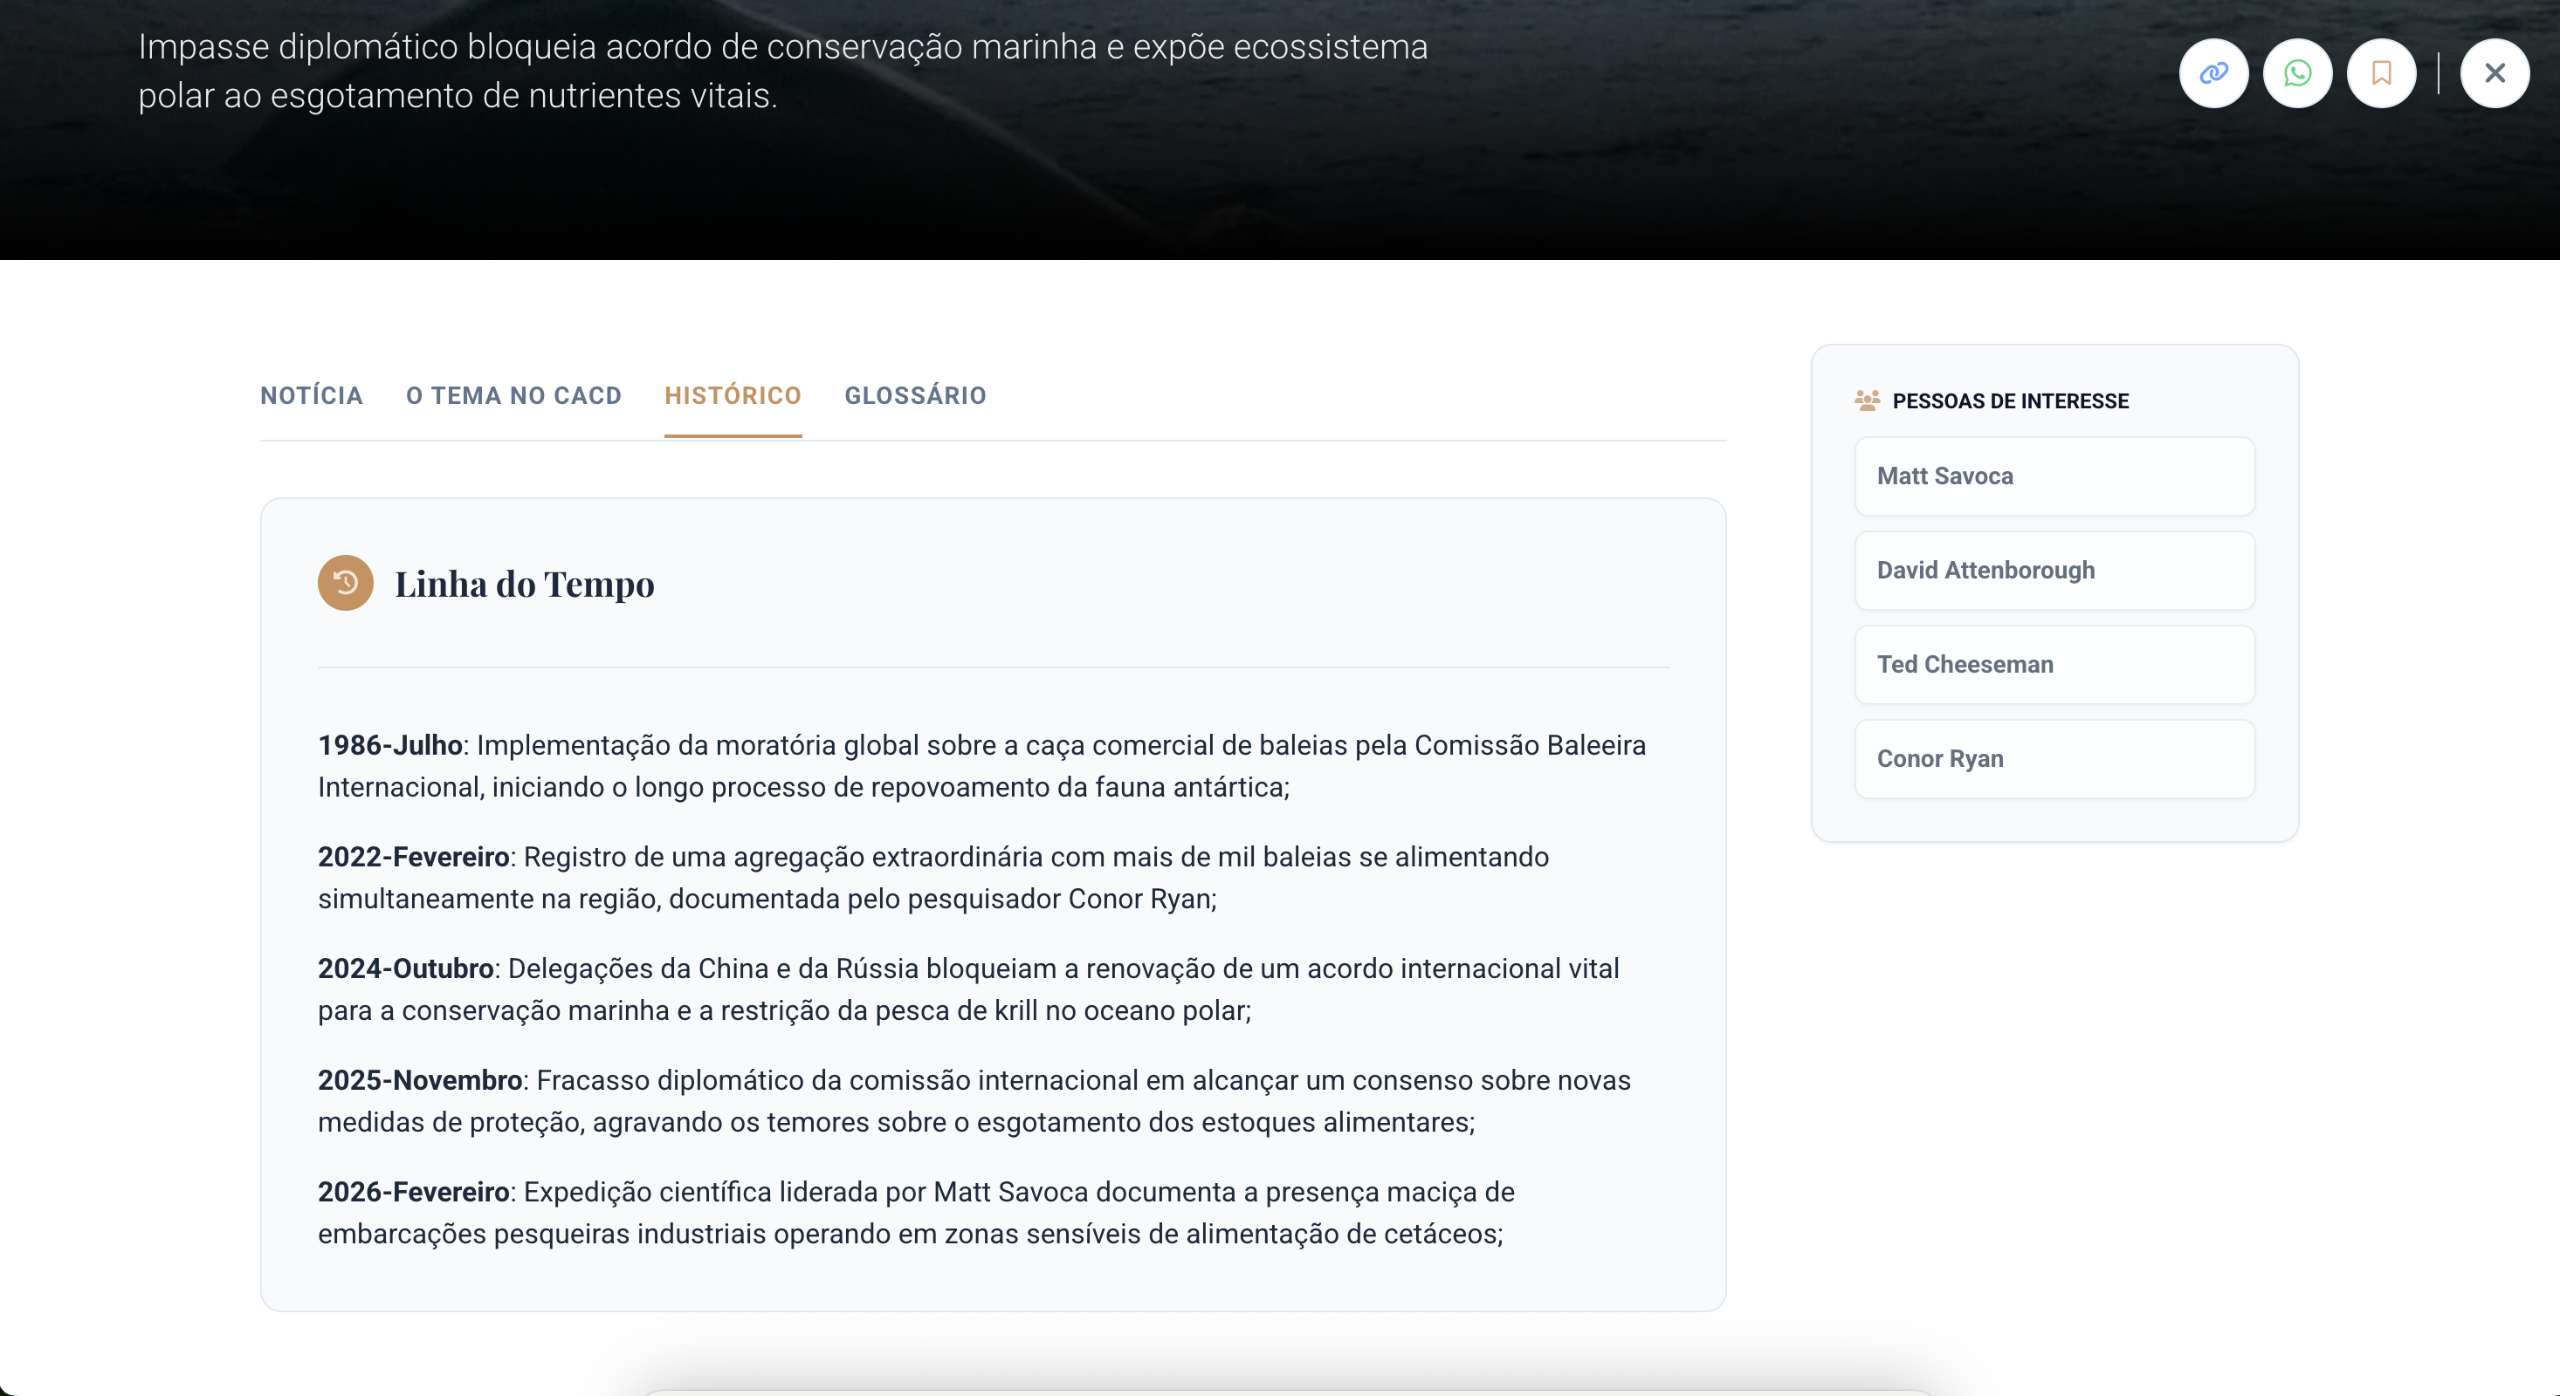Switch to the Notícia tab
This screenshot has width=2560, height=1396.
(311, 396)
